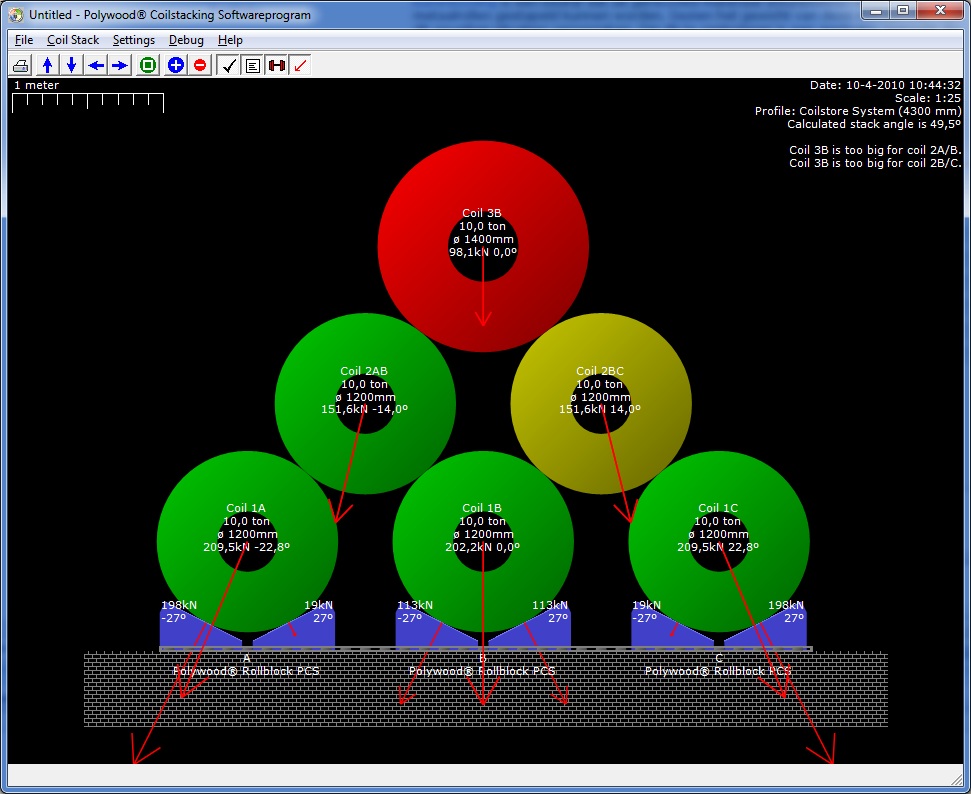This screenshot has height=794, width=971.
Task: Toggle the text lines toolbar button
Action: 253,65
